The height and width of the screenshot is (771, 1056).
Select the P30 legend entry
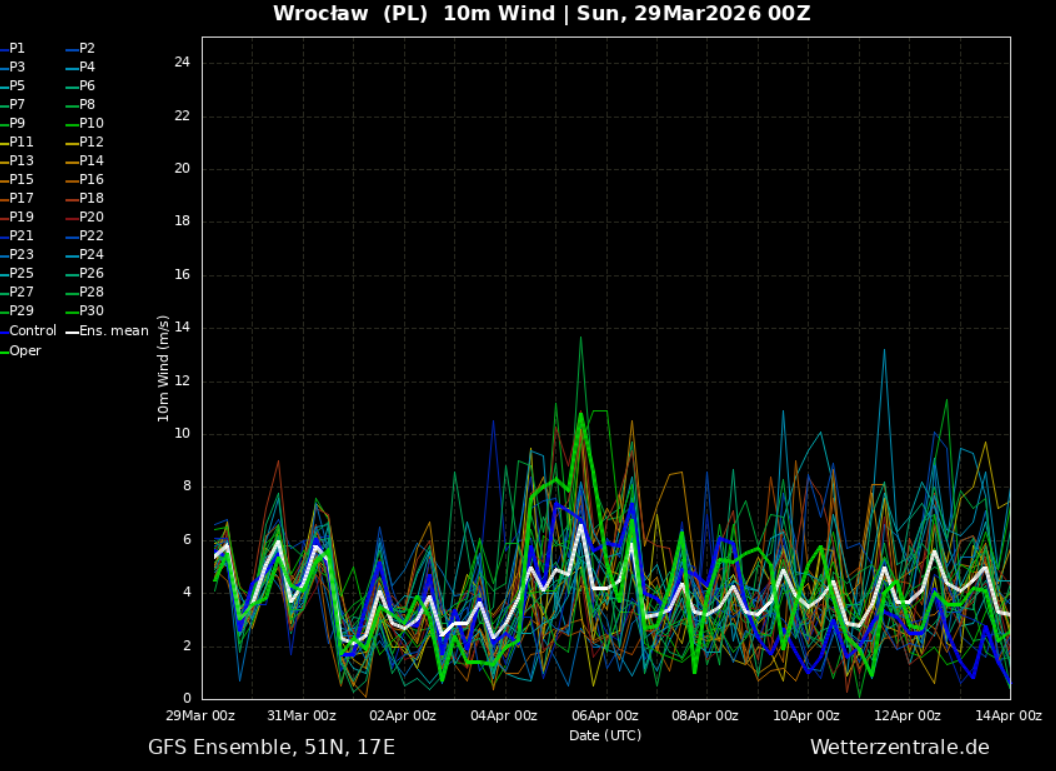click(x=91, y=310)
